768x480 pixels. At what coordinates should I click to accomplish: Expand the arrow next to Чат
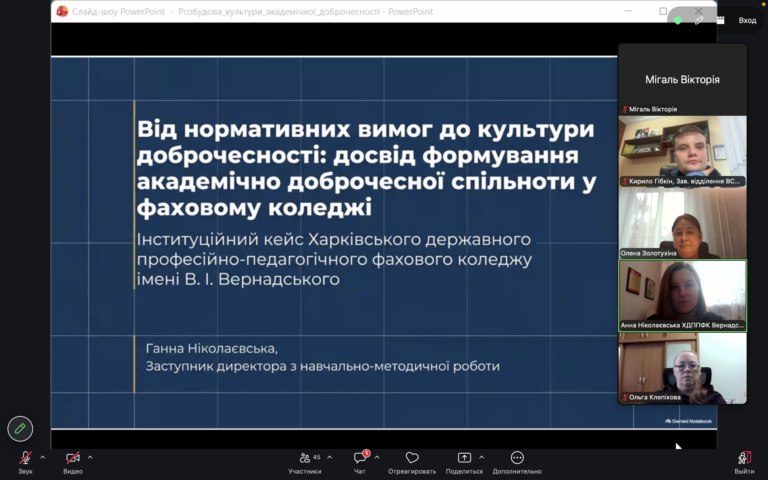(377, 457)
